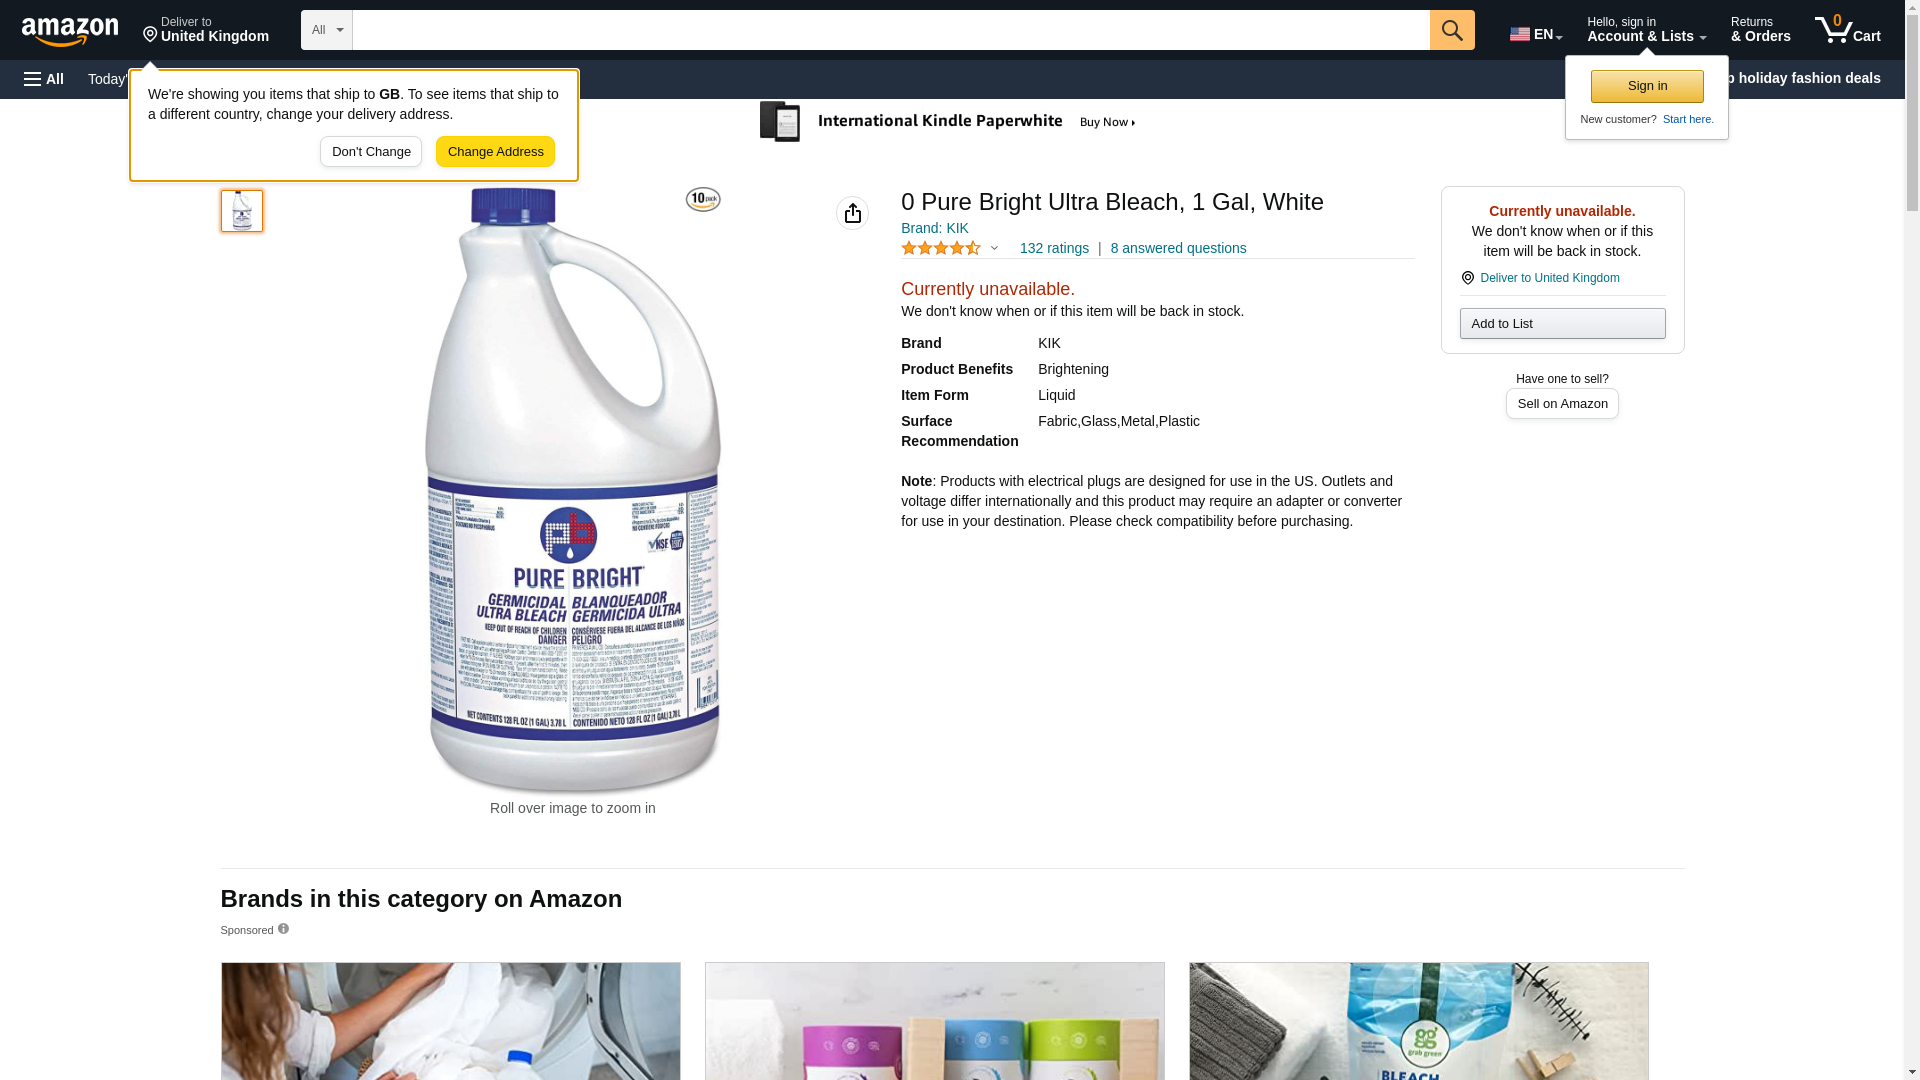This screenshot has width=1920, height=1080.
Task: Click the search magnifier Go button
Action: click(x=1452, y=30)
